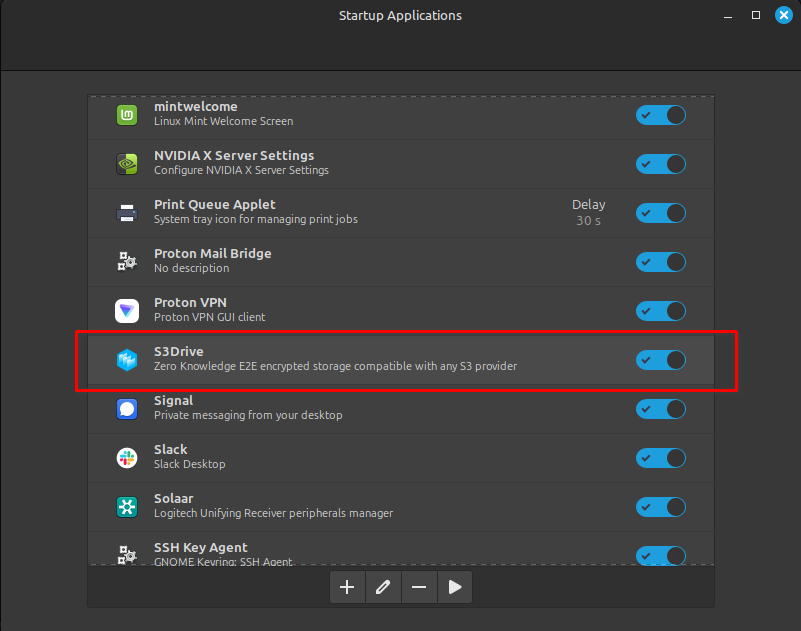Minimize the Startup Applications window
This screenshot has width=801, height=631.
click(728, 16)
